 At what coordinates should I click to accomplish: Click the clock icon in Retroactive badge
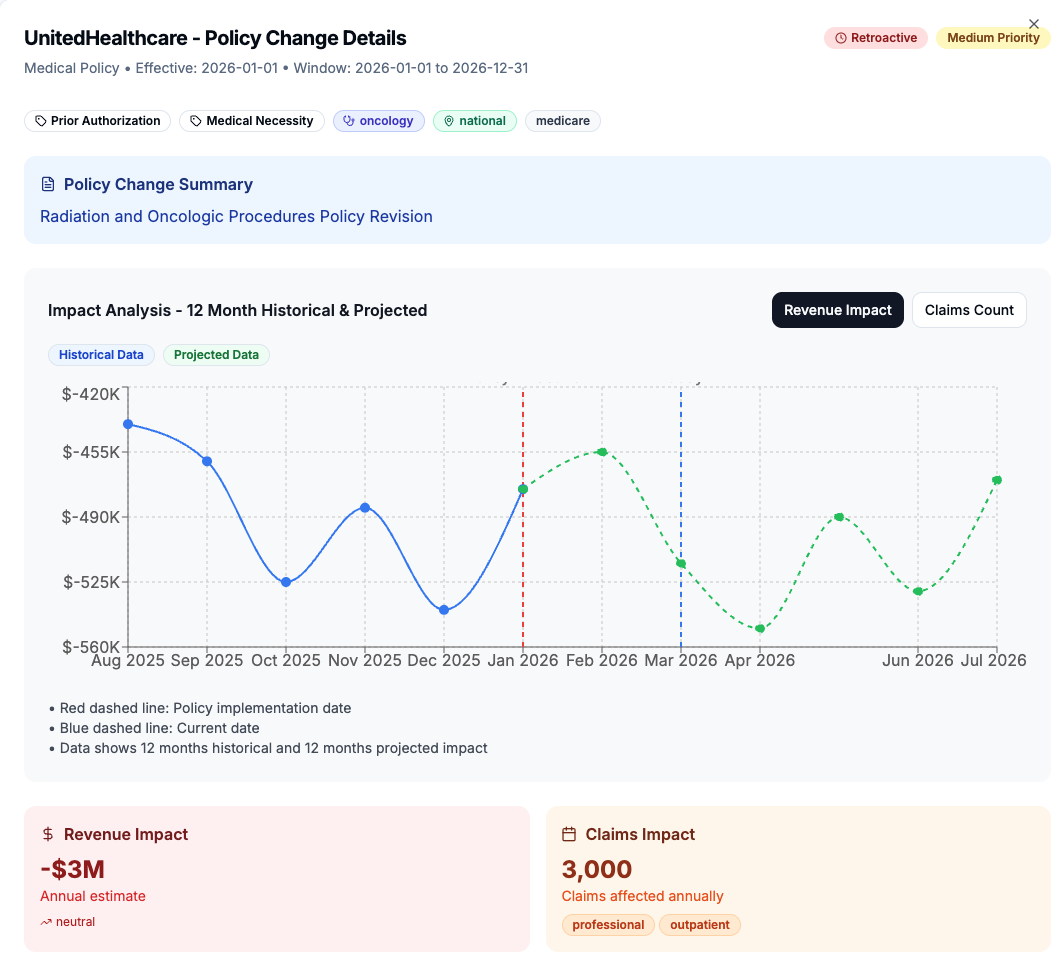pos(840,38)
